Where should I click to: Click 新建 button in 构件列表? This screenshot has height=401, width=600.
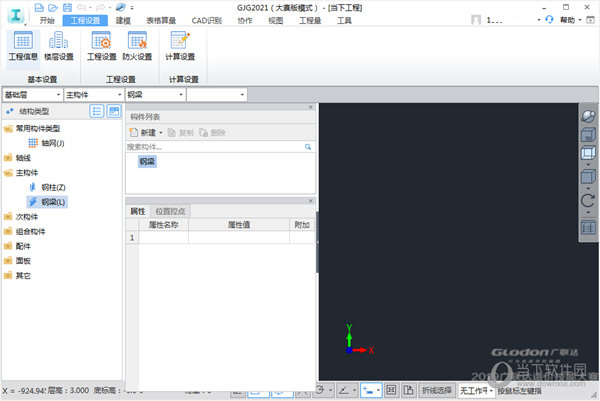143,133
